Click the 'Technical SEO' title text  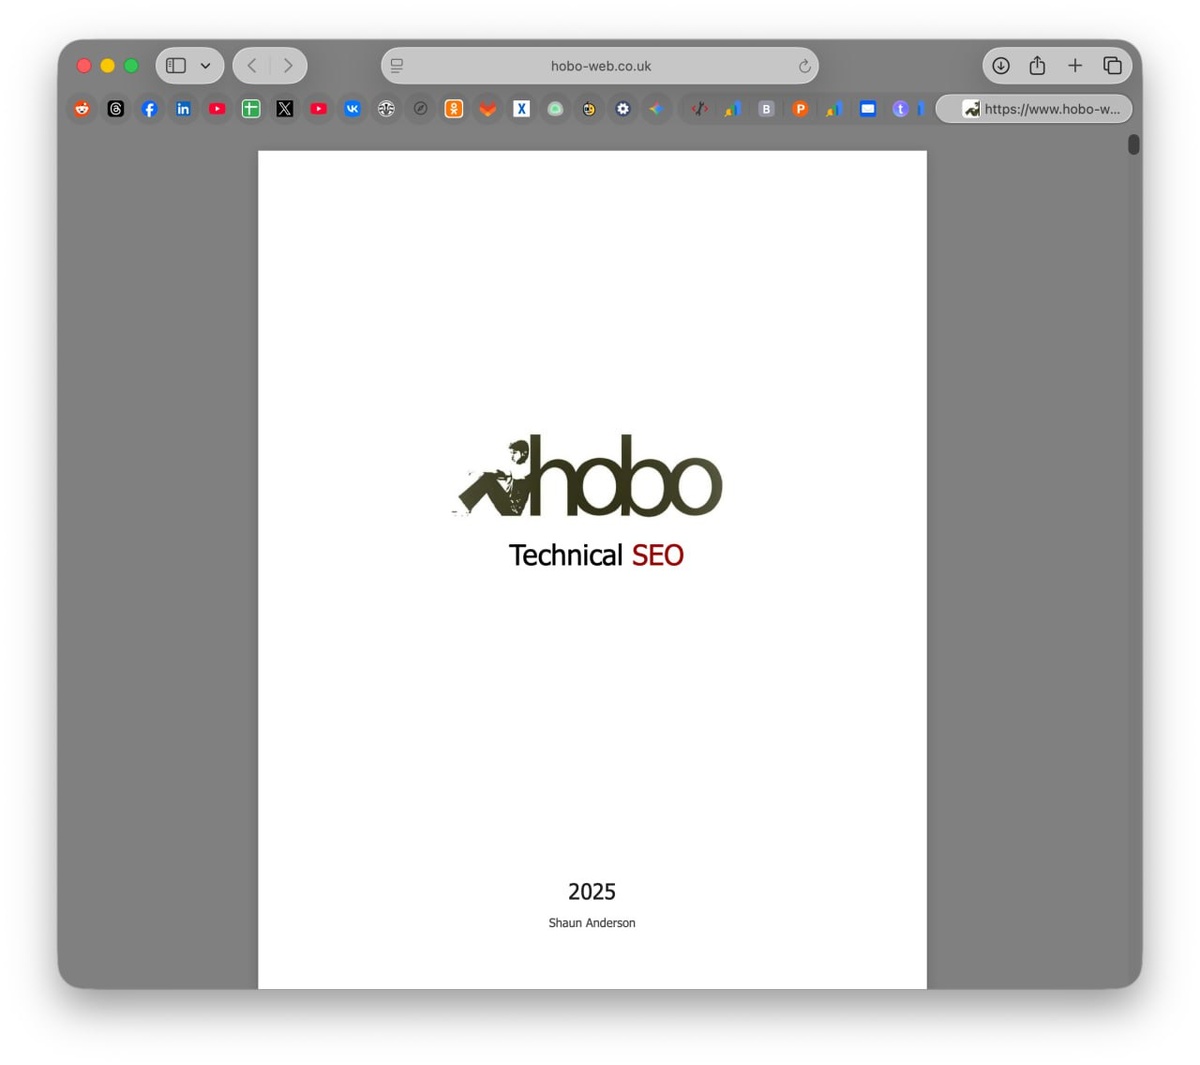[x=596, y=555]
